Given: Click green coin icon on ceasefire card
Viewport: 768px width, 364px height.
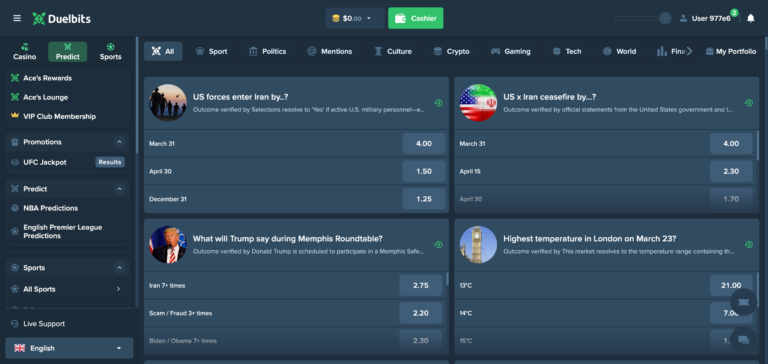Looking at the screenshot, I should coord(749,103).
